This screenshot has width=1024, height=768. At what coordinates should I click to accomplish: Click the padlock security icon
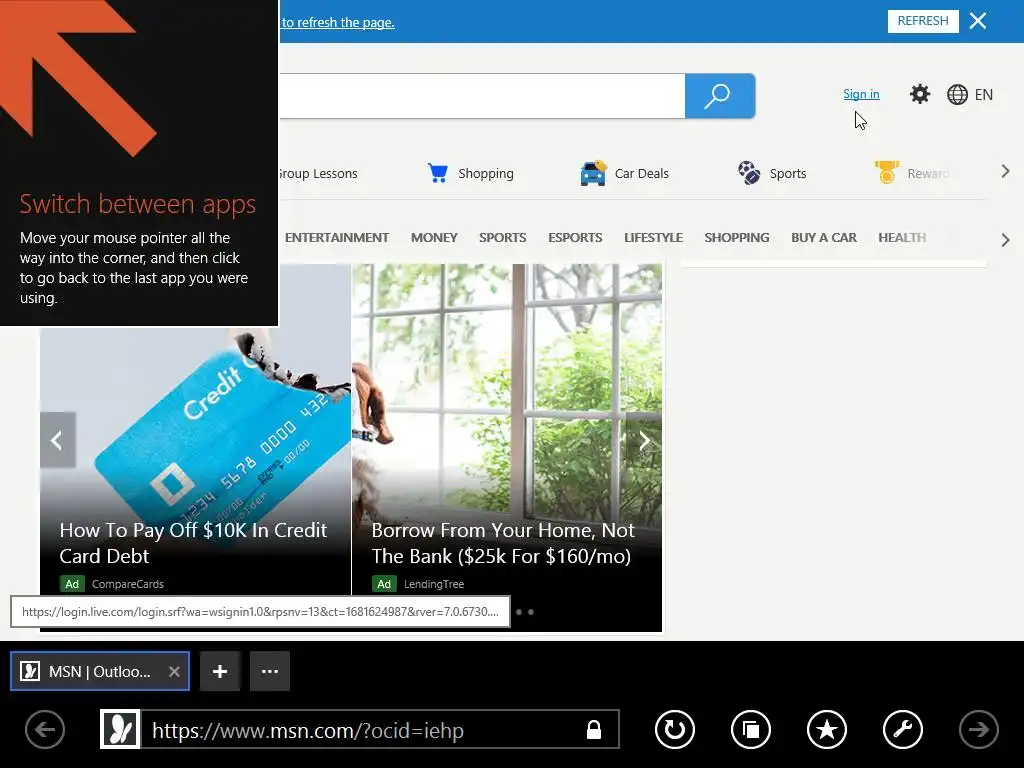[x=594, y=729]
